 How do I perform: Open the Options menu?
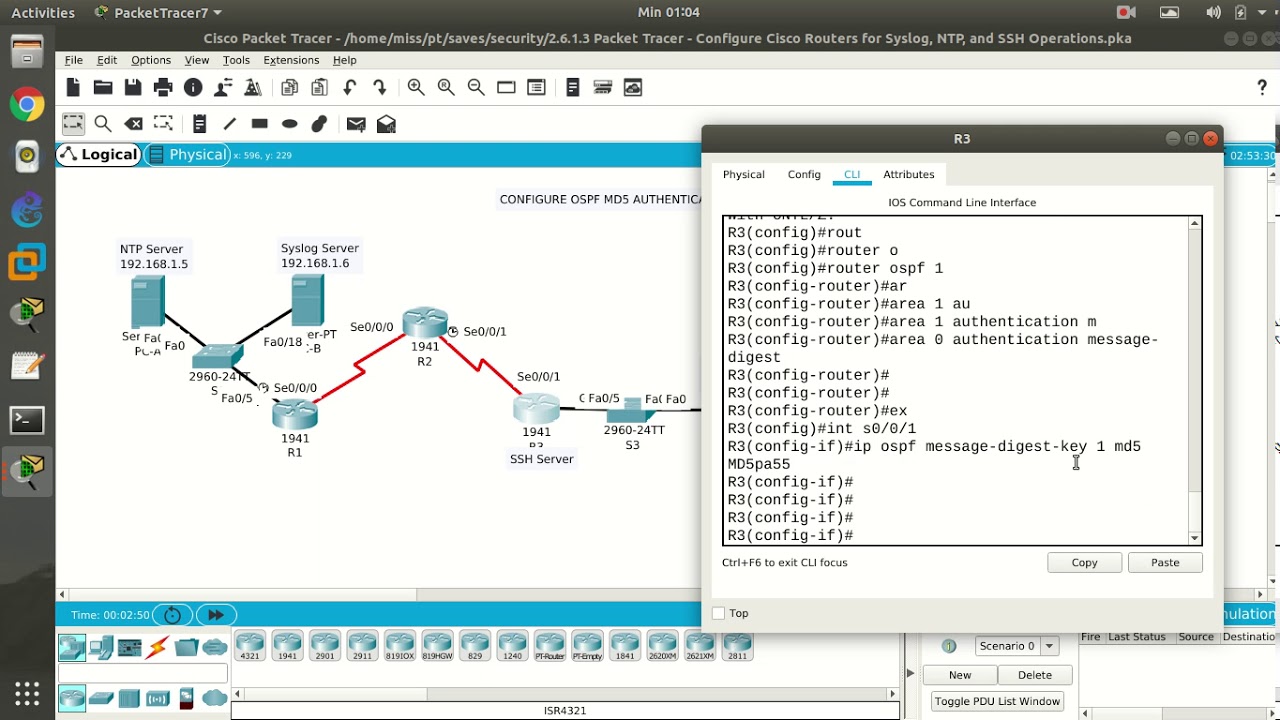tap(151, 60)
